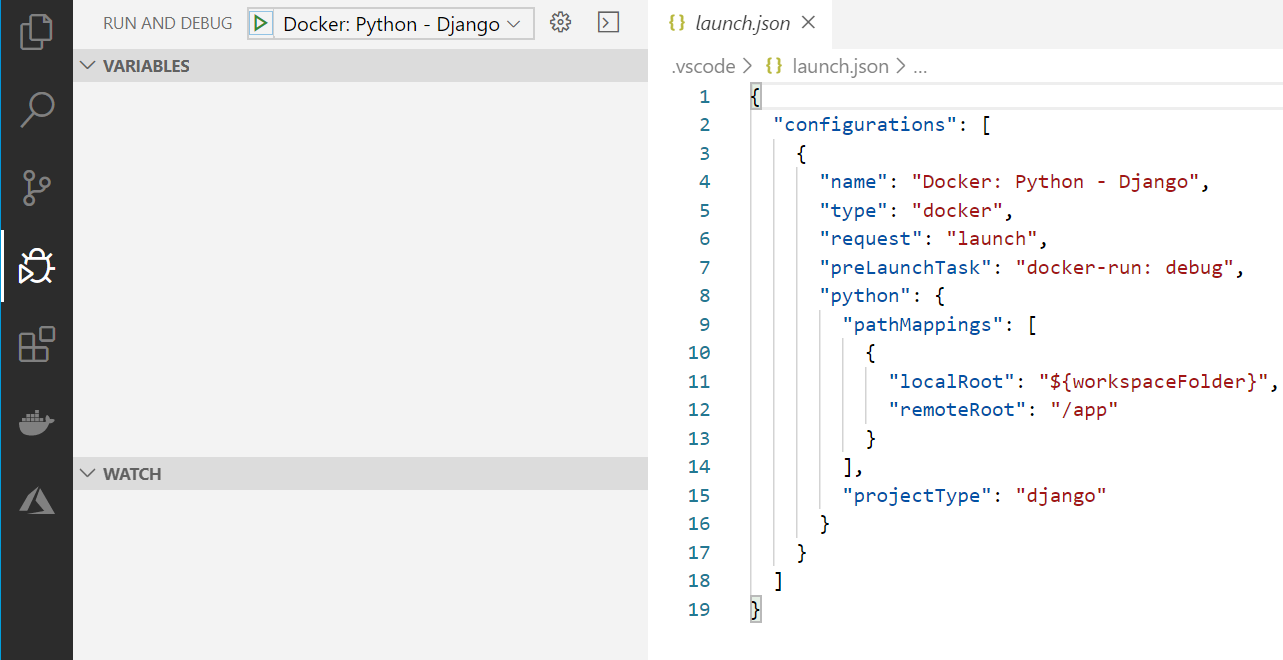Open the debug console panel icon
This screenshot has height=660, width=1283.
[x=608, y=22]
